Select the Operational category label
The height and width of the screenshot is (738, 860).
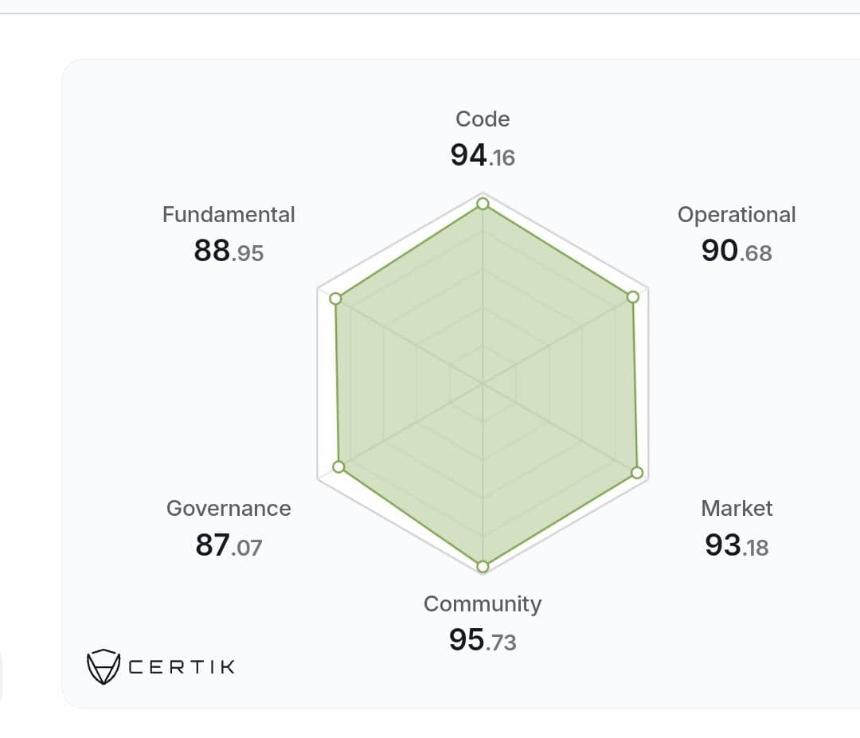(737, 215)
